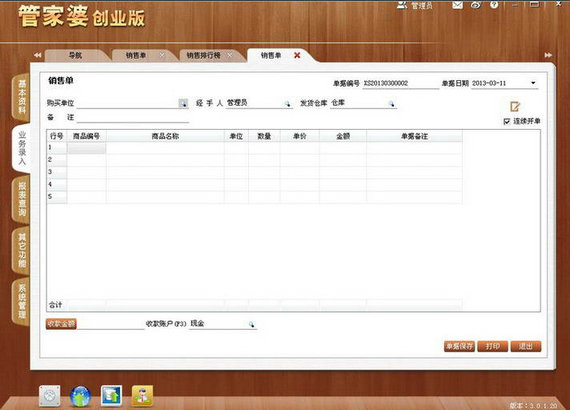Toggle the 连续开单 checkbox
This screenshot has width=570, height=410.
507,121
